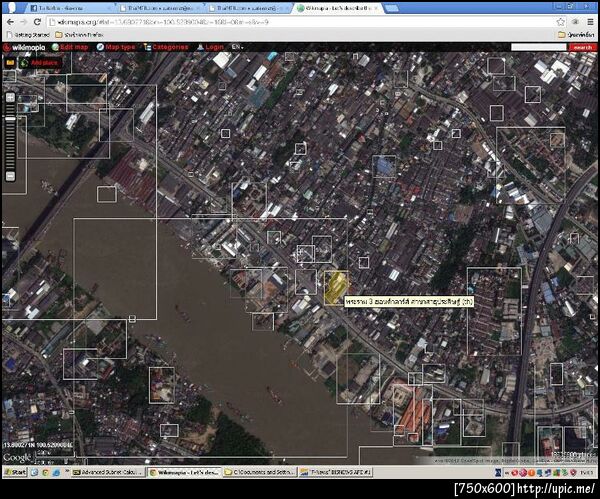This screenshot has width=600, height=499.
Task: Switch to the third browser tab
Action: coord(250,8)
